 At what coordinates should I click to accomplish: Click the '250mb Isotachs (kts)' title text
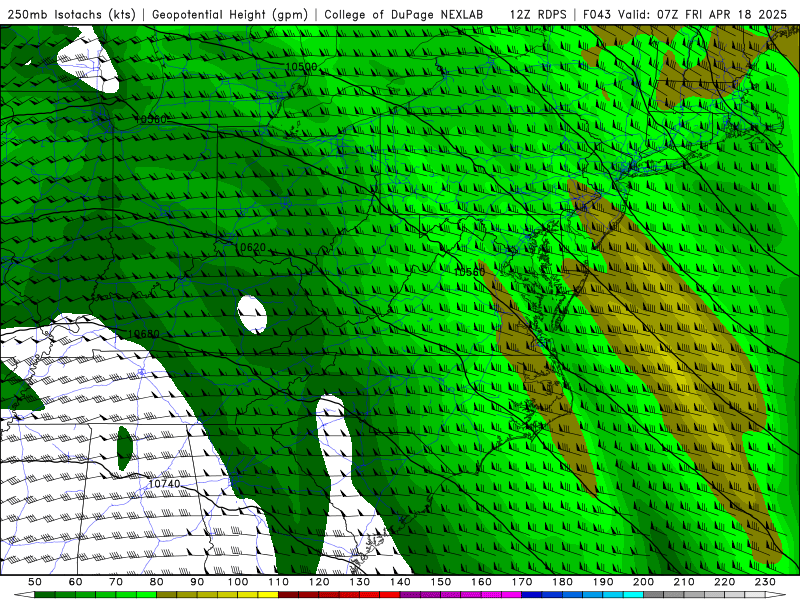pos(72,14)
